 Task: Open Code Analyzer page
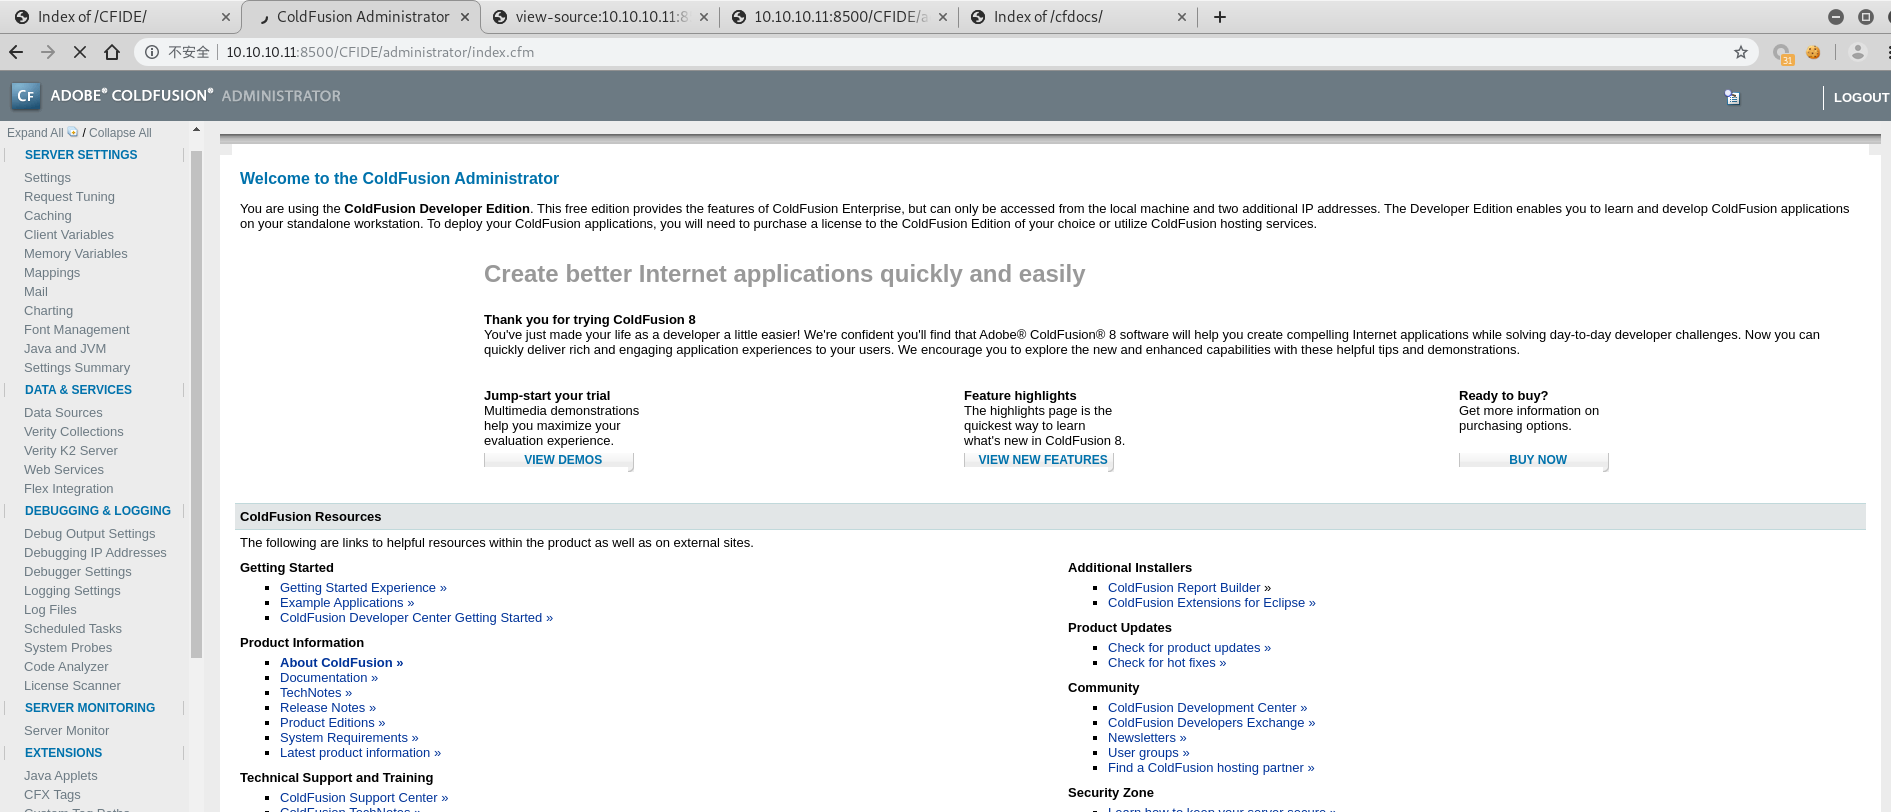pos(66,667)
